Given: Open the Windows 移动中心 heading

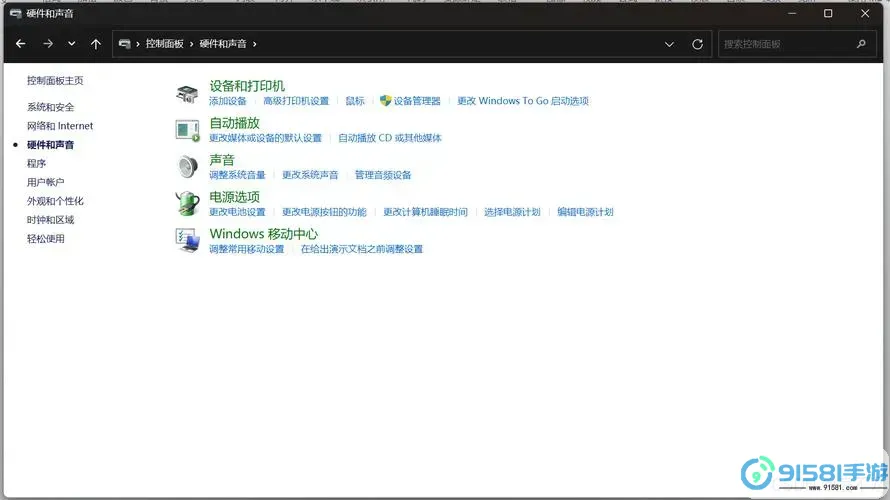Looking at the screenshot, I should 264,234.
